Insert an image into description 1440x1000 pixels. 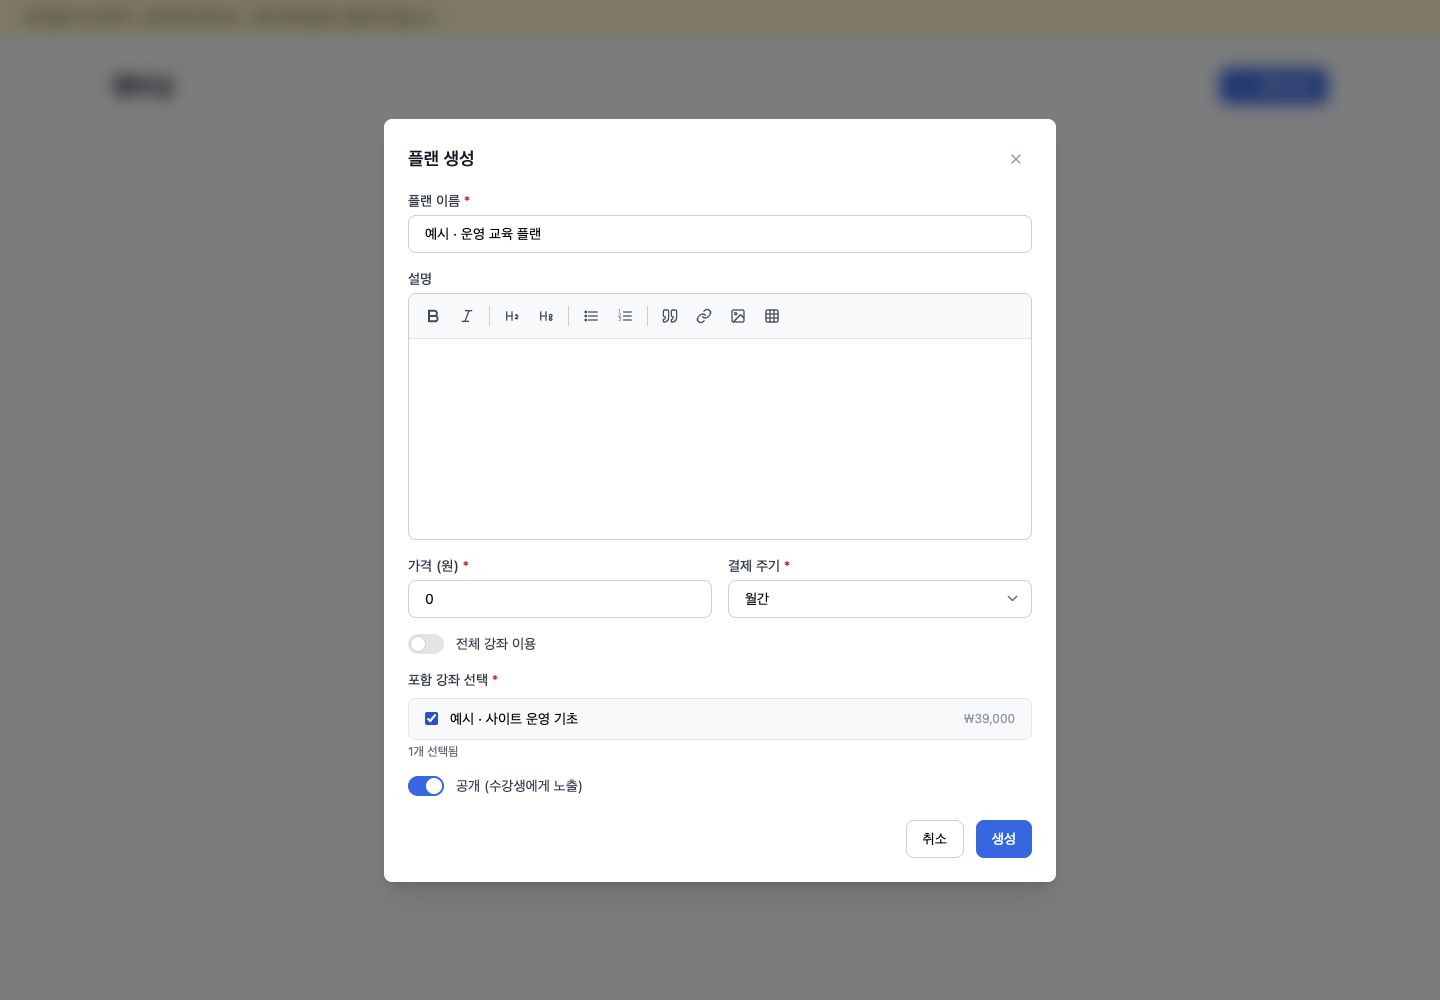[x=738, y=316]
